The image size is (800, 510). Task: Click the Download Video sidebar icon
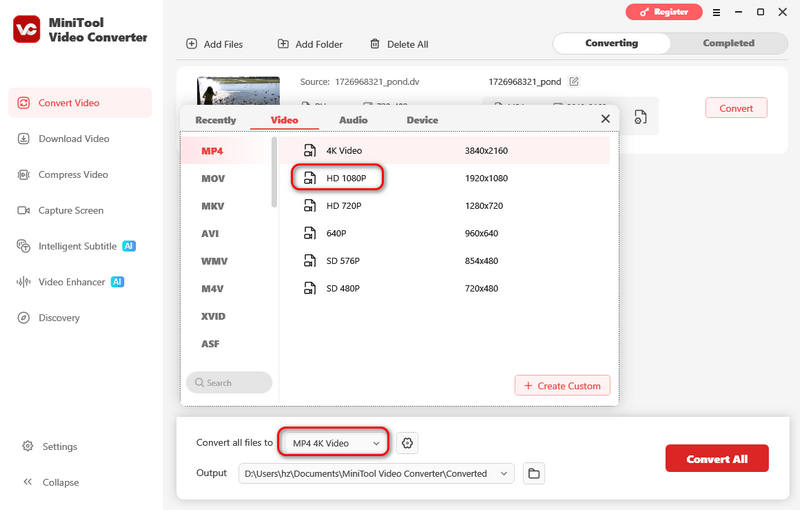[23, 139]
